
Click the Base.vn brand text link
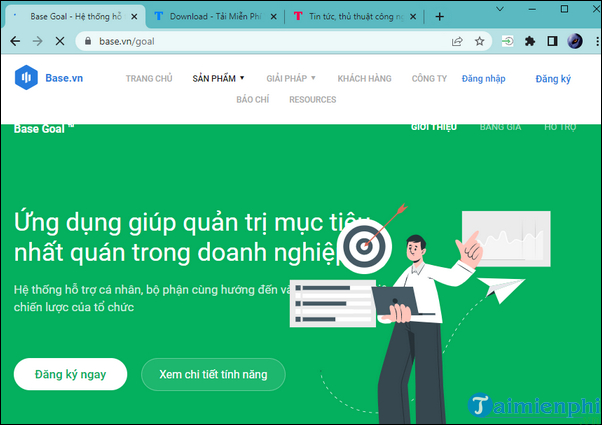coord(64,78)
